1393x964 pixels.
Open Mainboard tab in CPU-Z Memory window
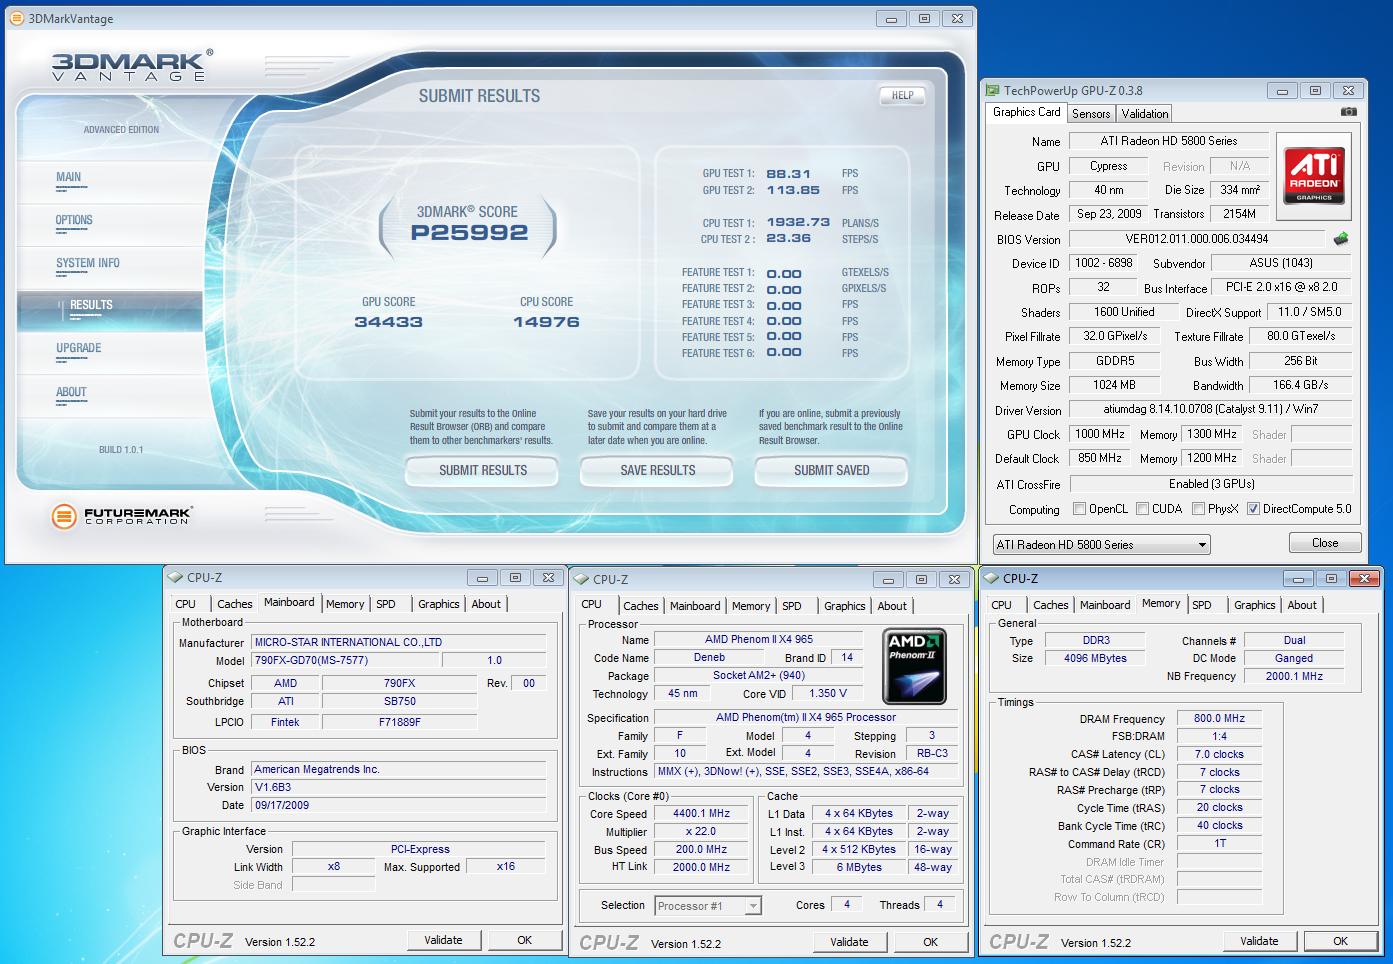pos(1105,605)
